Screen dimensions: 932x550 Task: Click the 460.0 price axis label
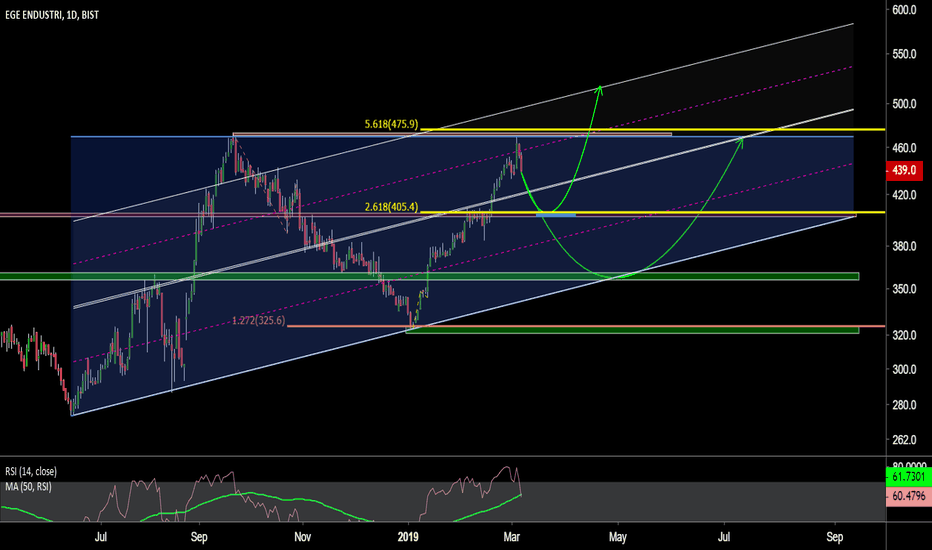(904, 147)
